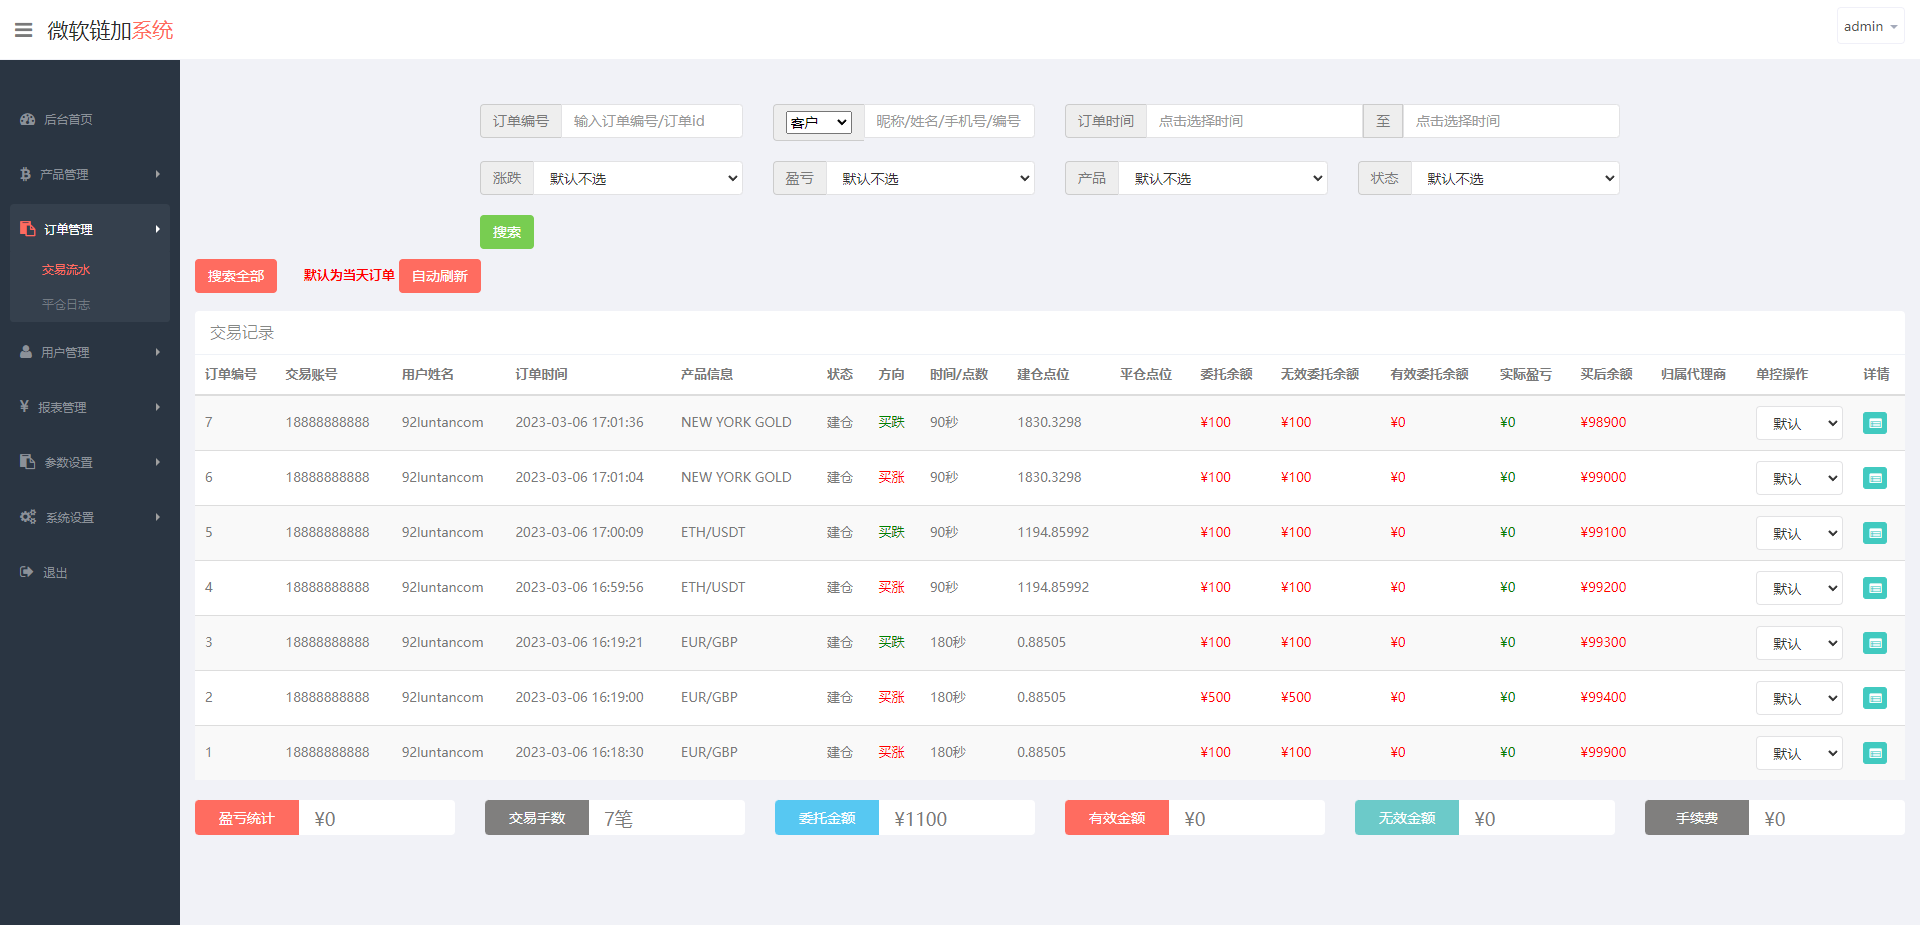Expand the admin account menu

[x=1869, y=27]
